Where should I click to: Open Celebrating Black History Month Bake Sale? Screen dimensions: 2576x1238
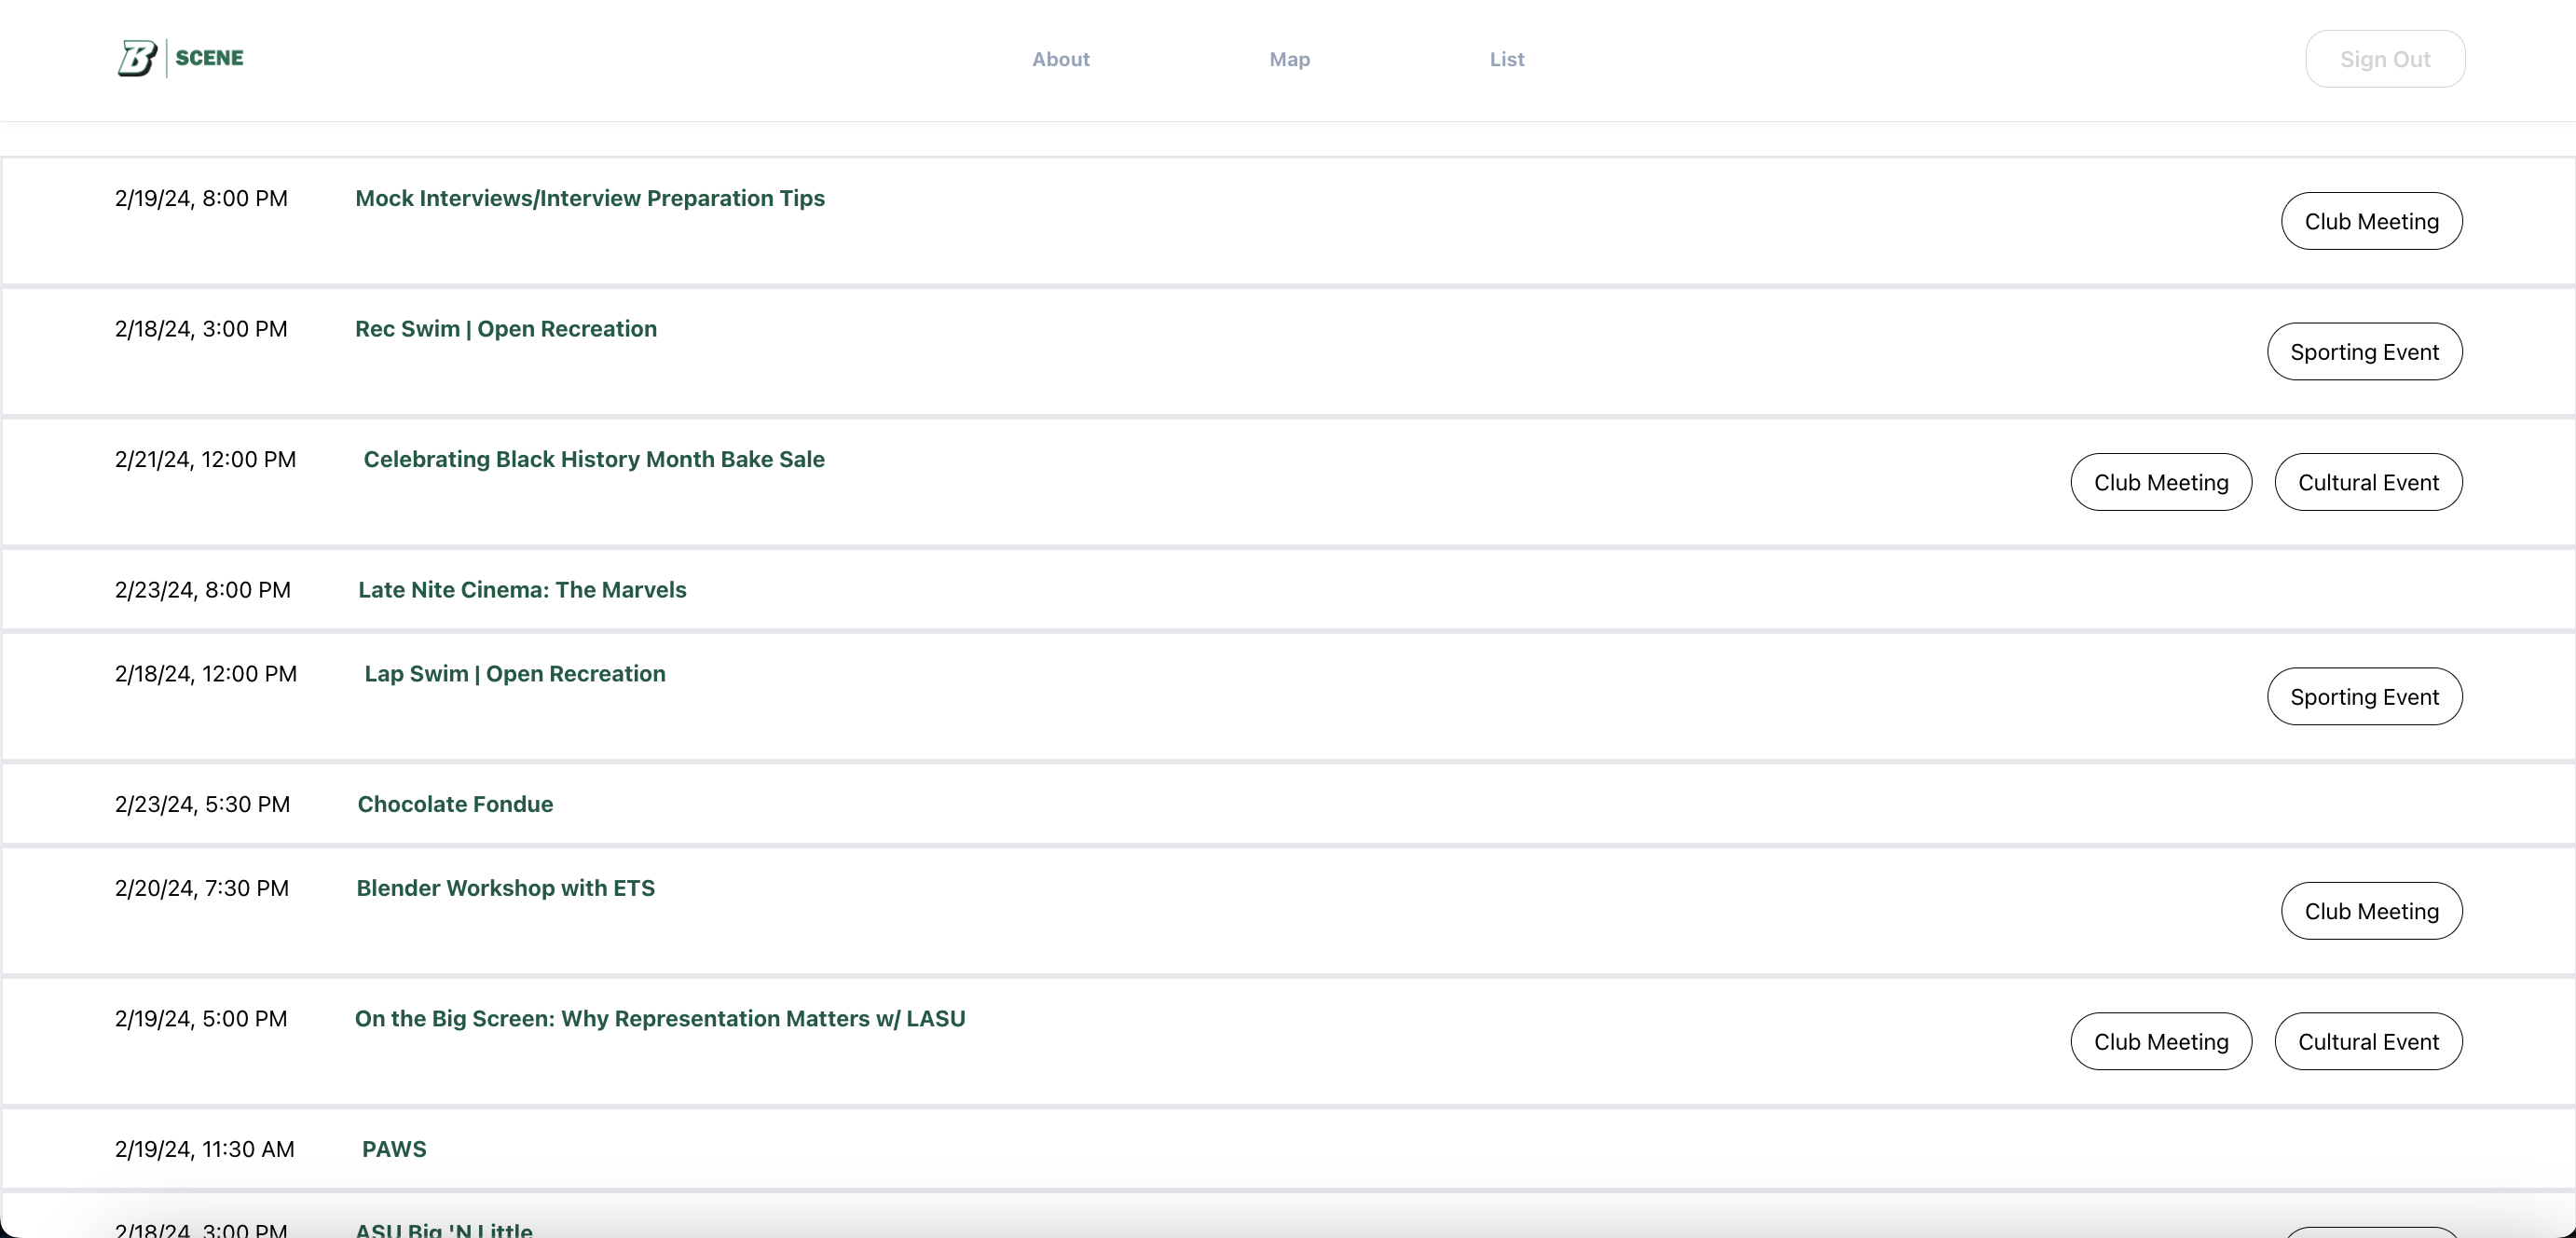pos(594,459)
